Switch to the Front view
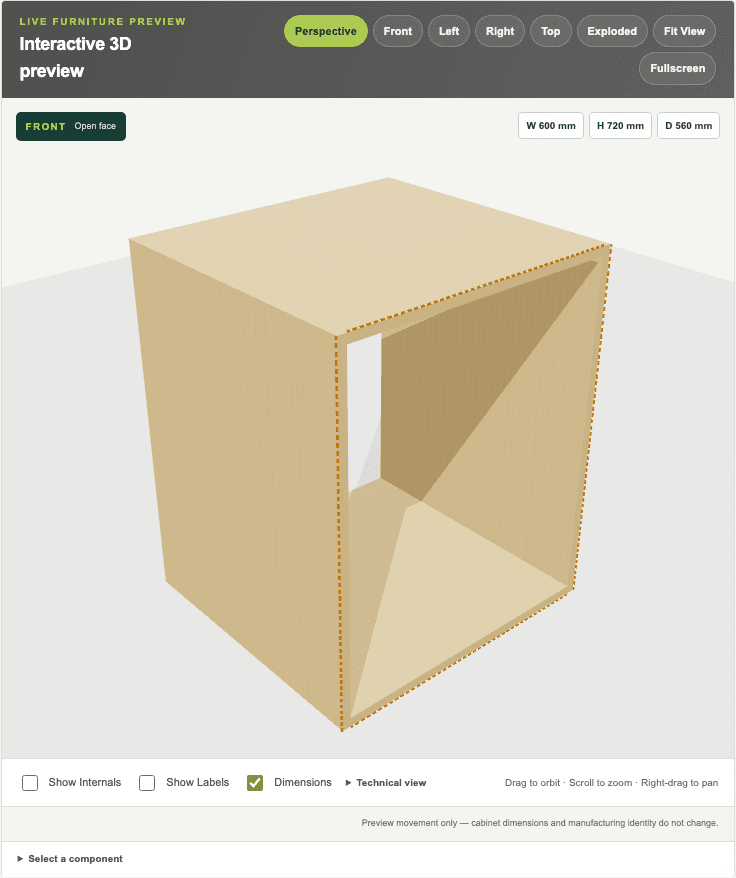Image resolution: width=736 pixels, height=878 pixels. (x=398, y=31)
